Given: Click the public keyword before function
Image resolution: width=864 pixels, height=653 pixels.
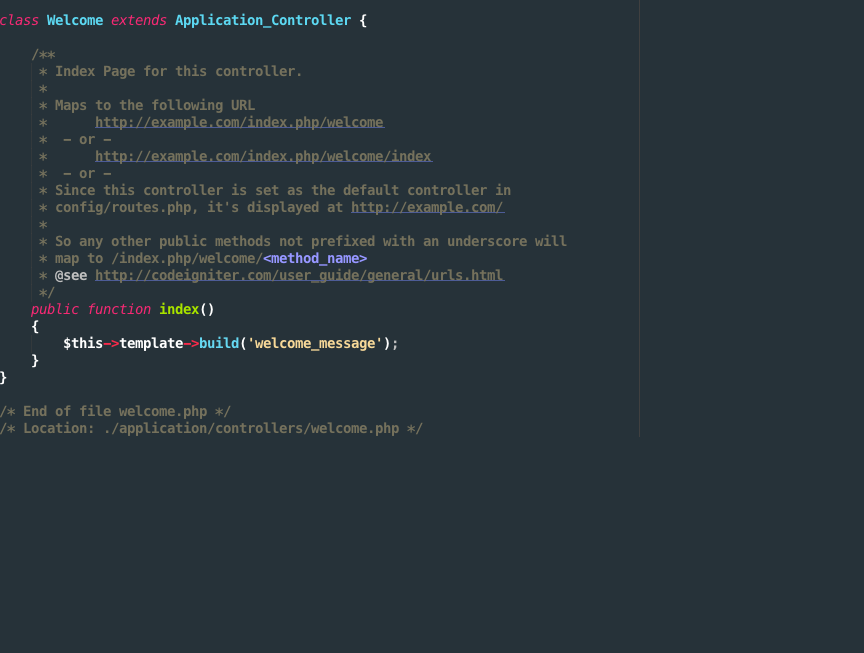Looking at the screenshot, I should pyautogui.click(x=55, y=309).
